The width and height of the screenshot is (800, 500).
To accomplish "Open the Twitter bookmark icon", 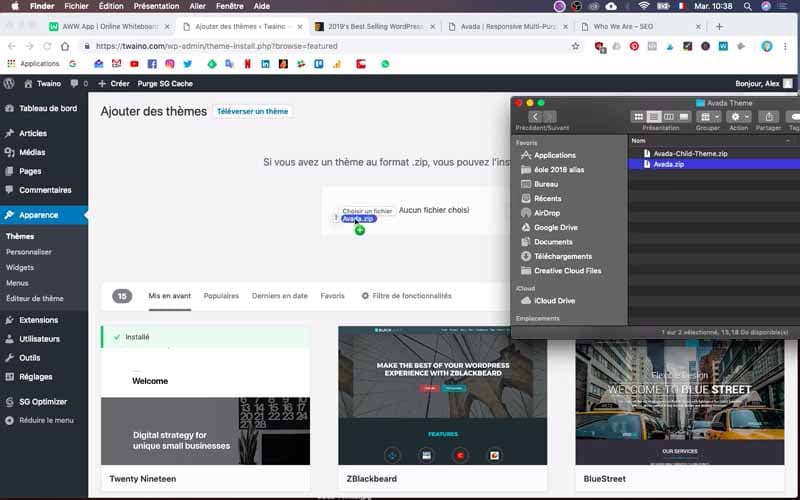I will (188, 64).
